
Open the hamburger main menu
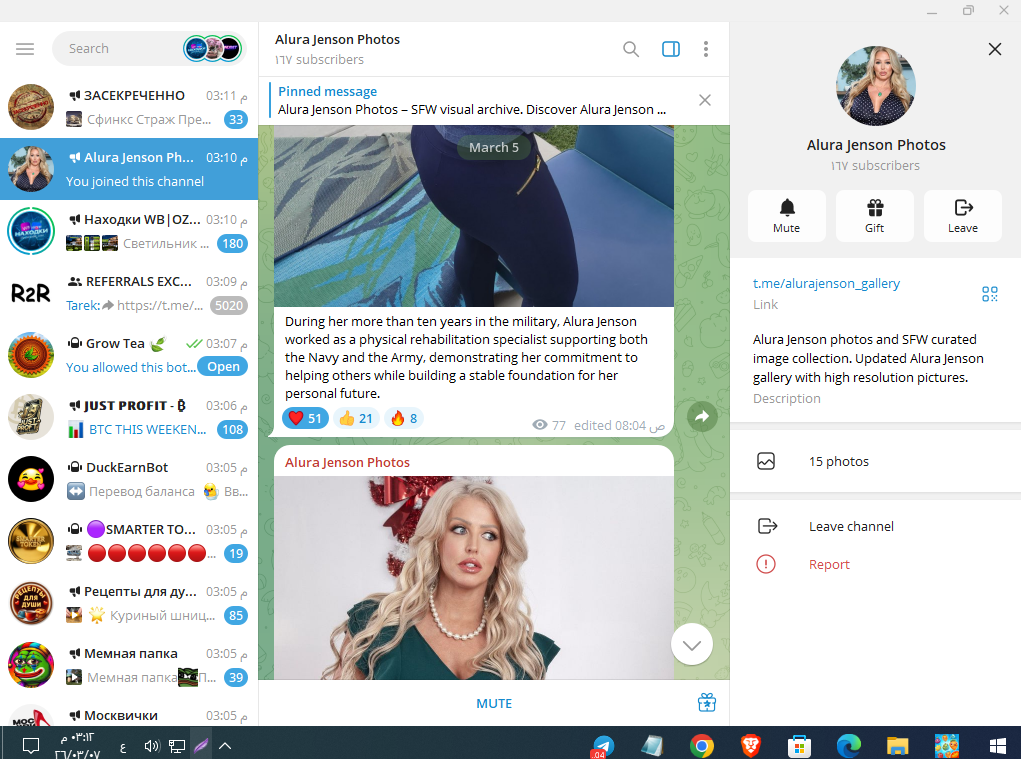pos(25,49)
